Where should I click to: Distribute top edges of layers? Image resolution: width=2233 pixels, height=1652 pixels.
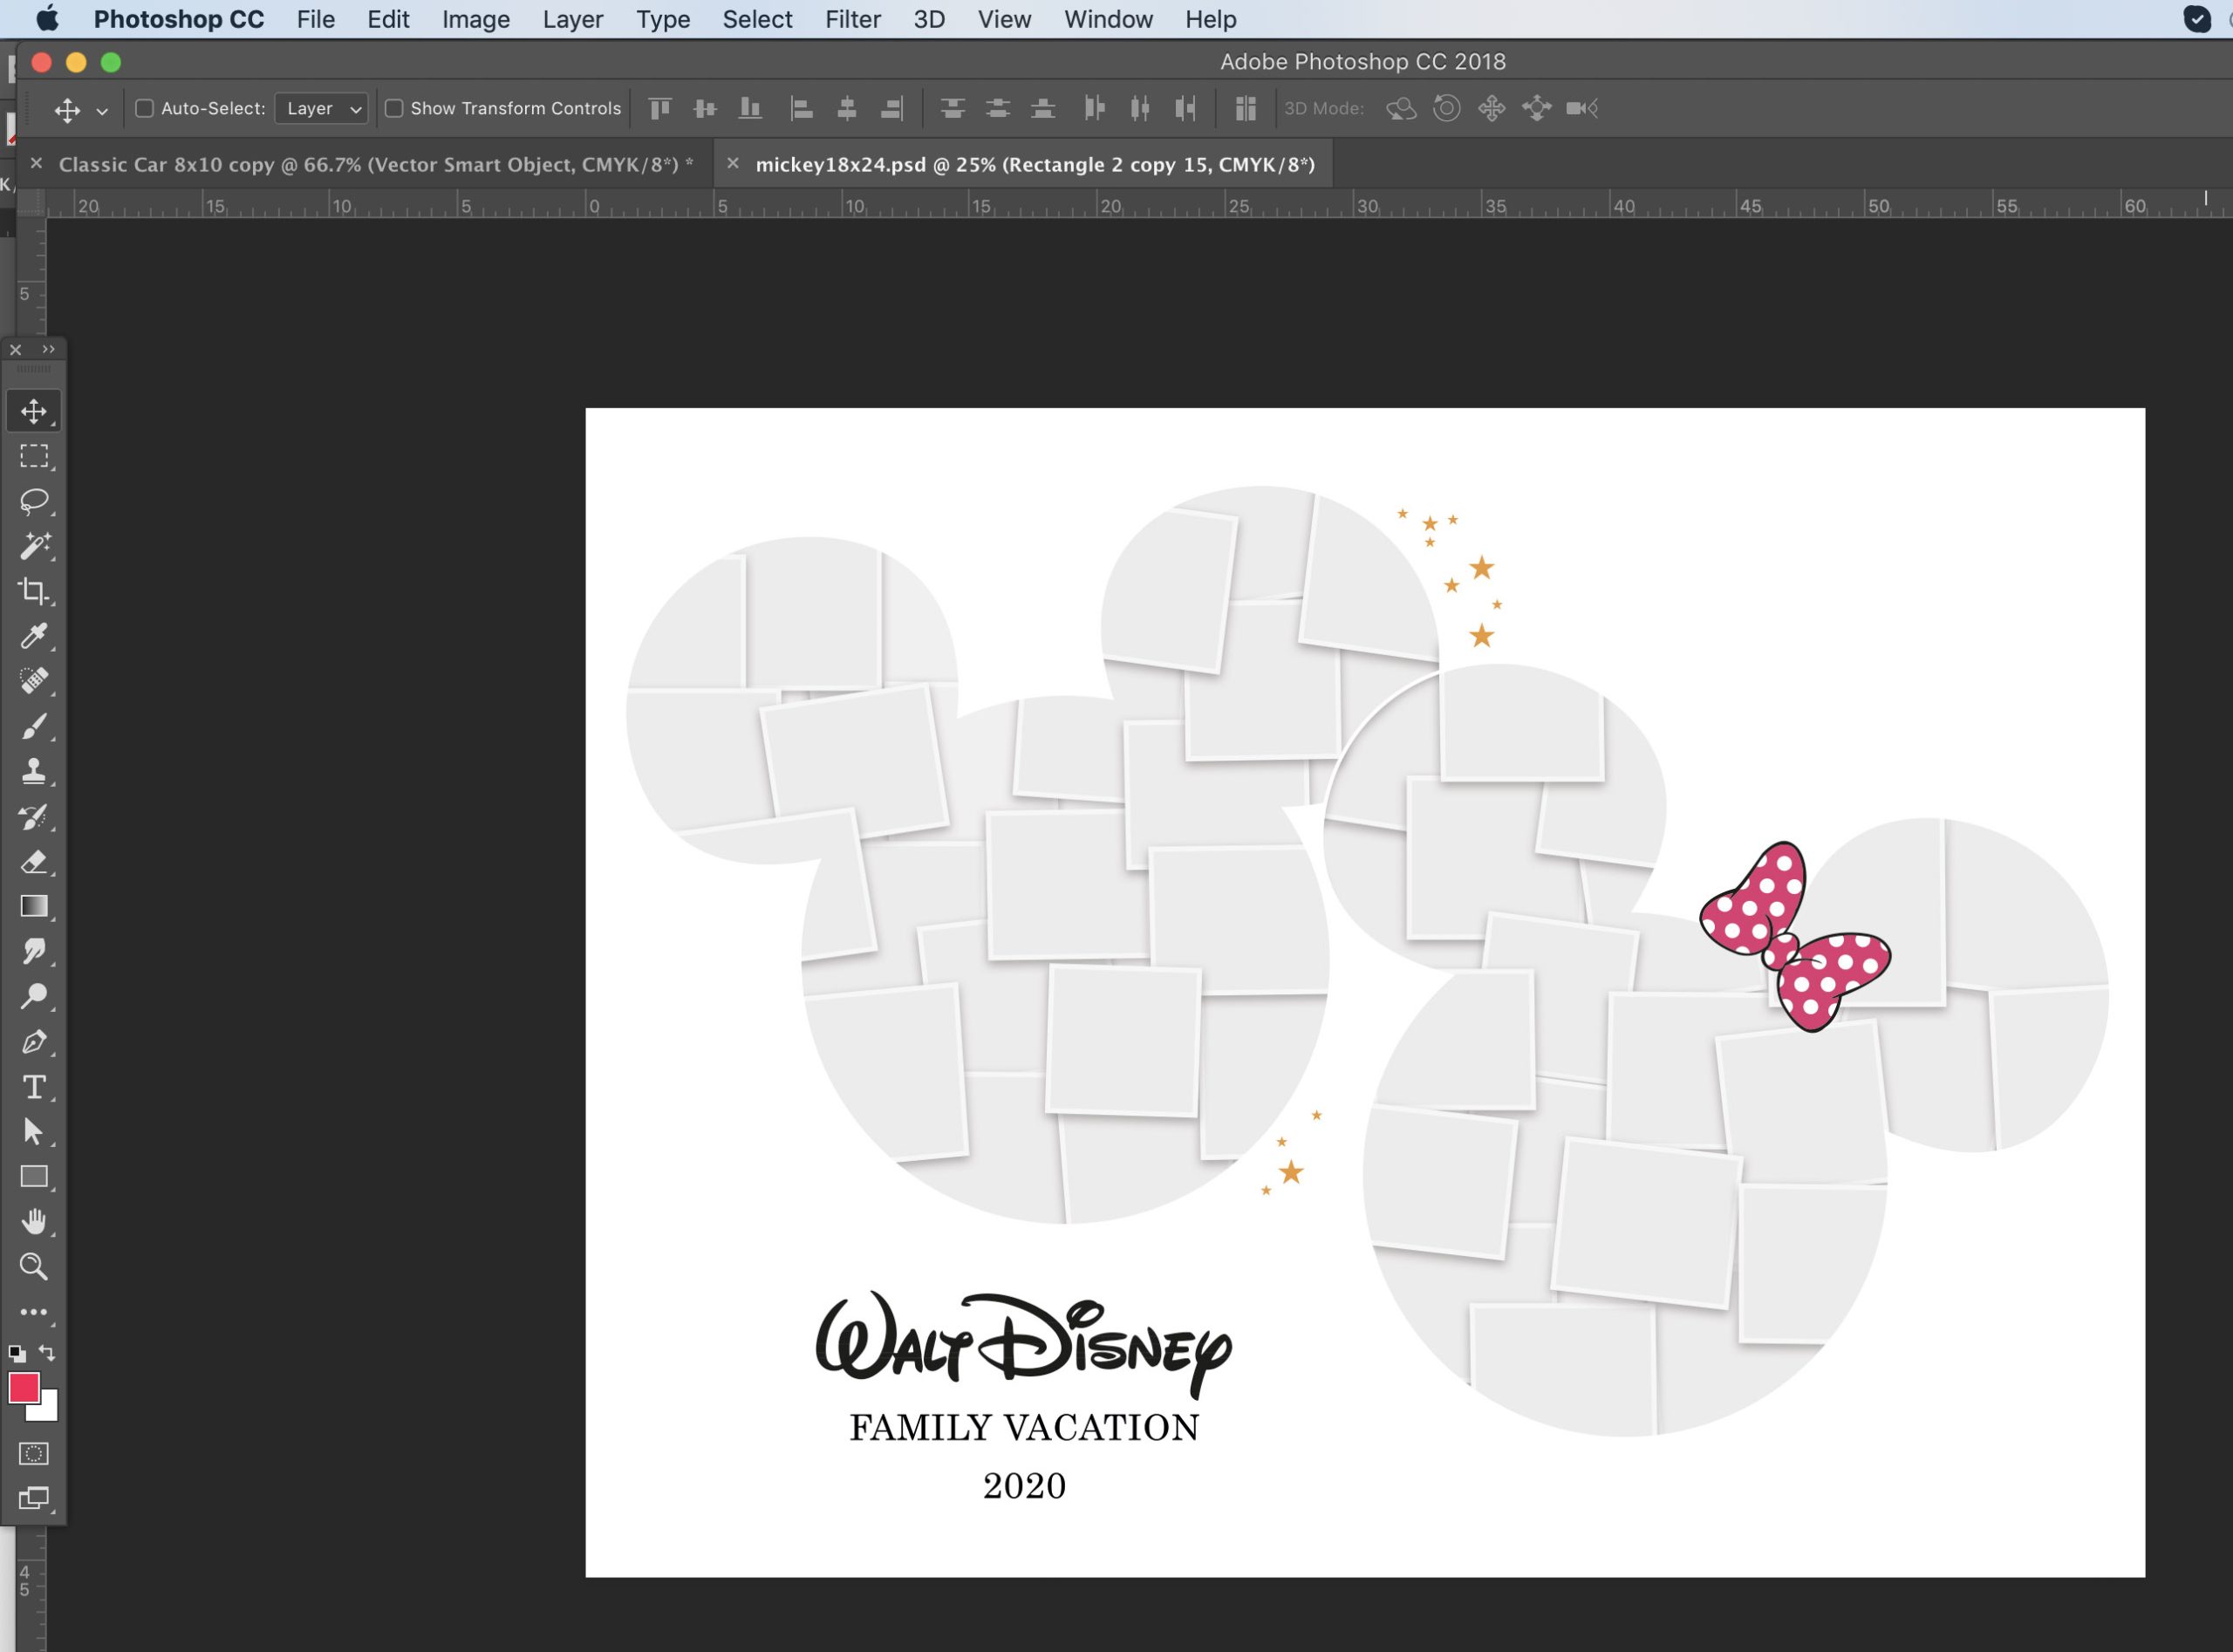point(953,108)
